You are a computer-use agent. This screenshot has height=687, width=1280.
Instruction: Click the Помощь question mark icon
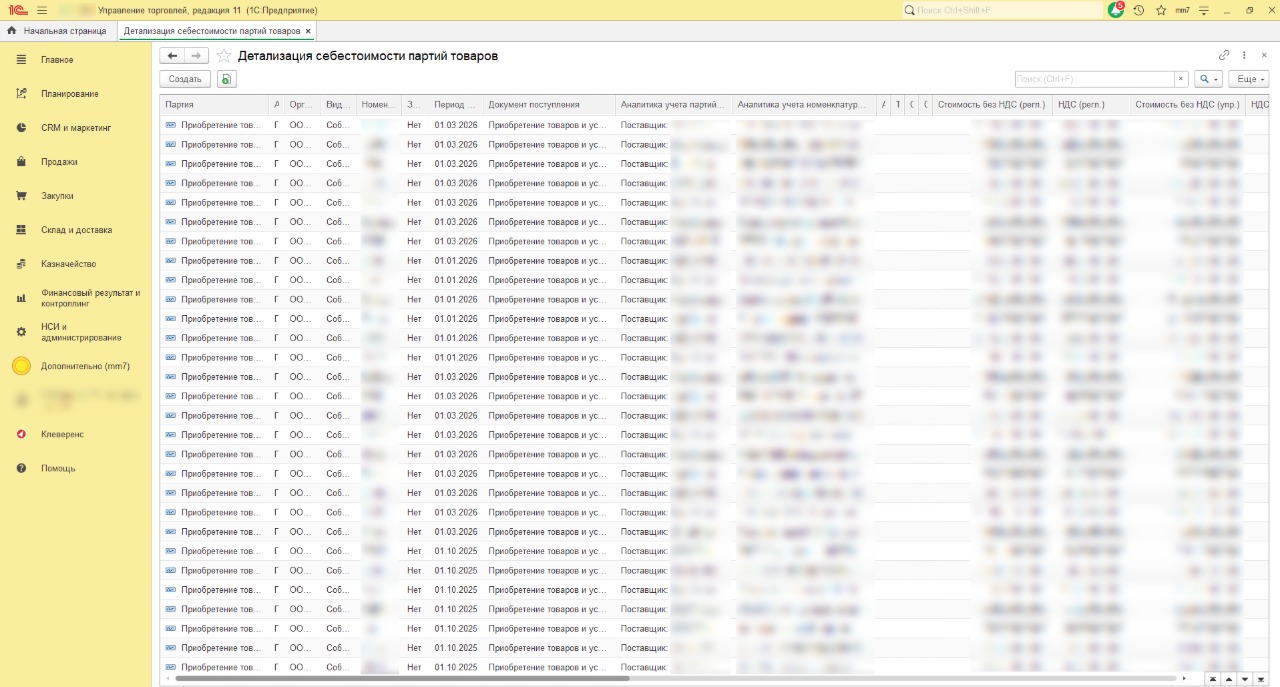pos(21,468)
